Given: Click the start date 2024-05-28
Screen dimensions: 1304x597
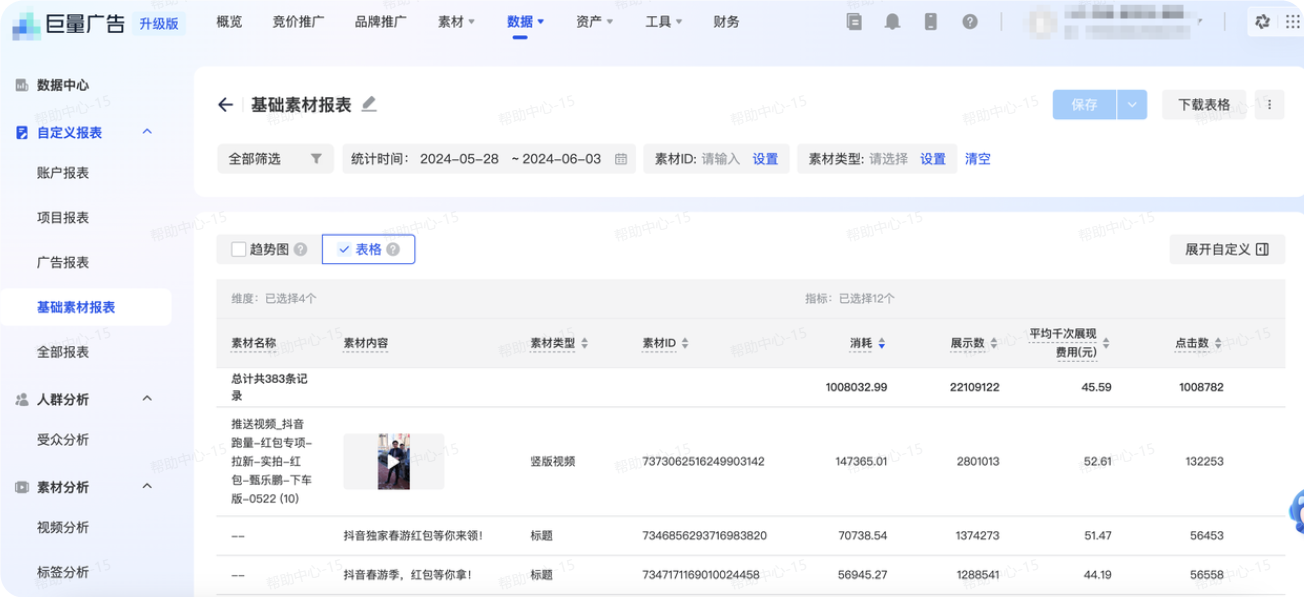Looking at the screenshot, I should pyautogui.click(x=459, y=159).
